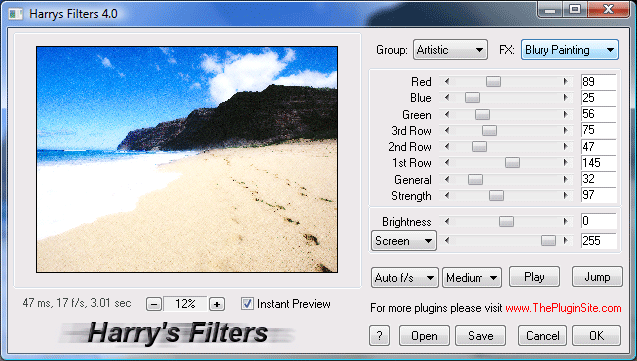The image size is (637, 361).
Task: Click the 3rd Row slider right arrow
Action: pos(566,131)
